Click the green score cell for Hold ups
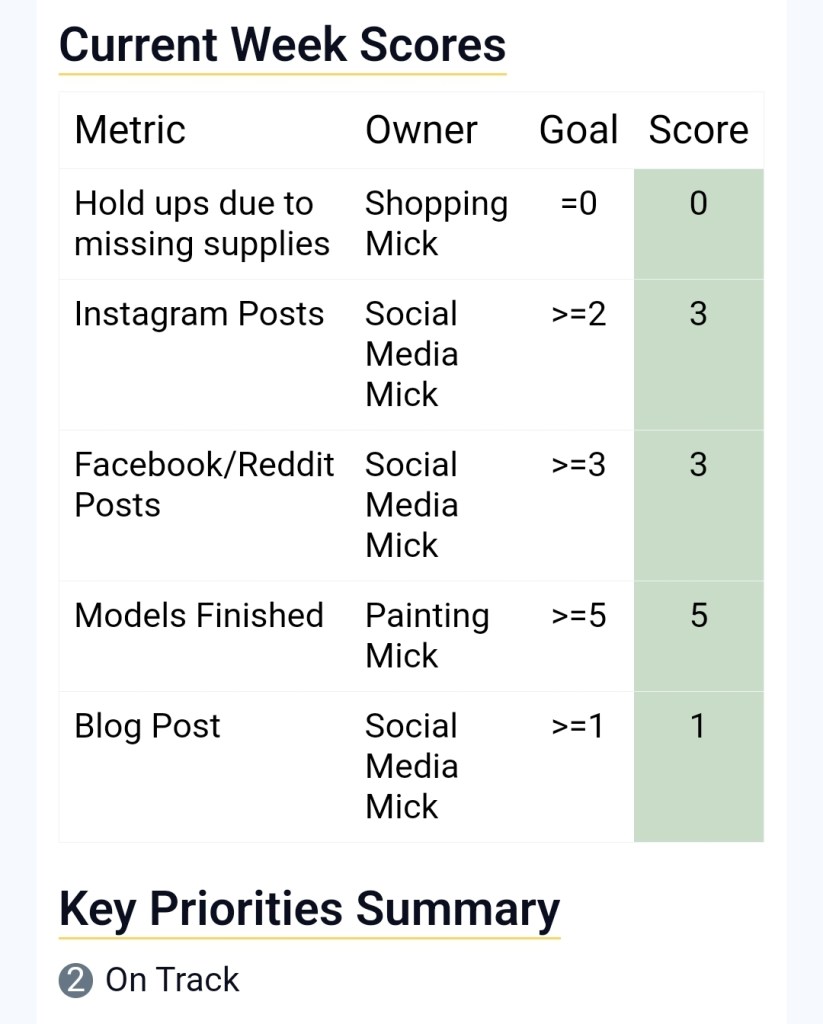 [x=698, y=224]
